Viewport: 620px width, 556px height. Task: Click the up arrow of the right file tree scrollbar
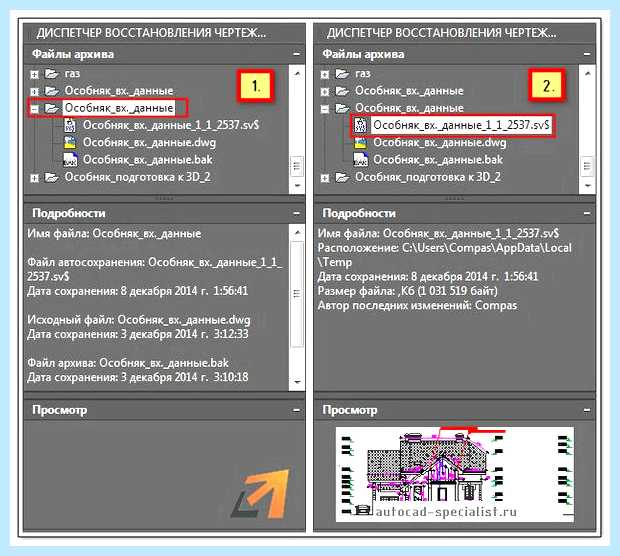click(587, 73)
